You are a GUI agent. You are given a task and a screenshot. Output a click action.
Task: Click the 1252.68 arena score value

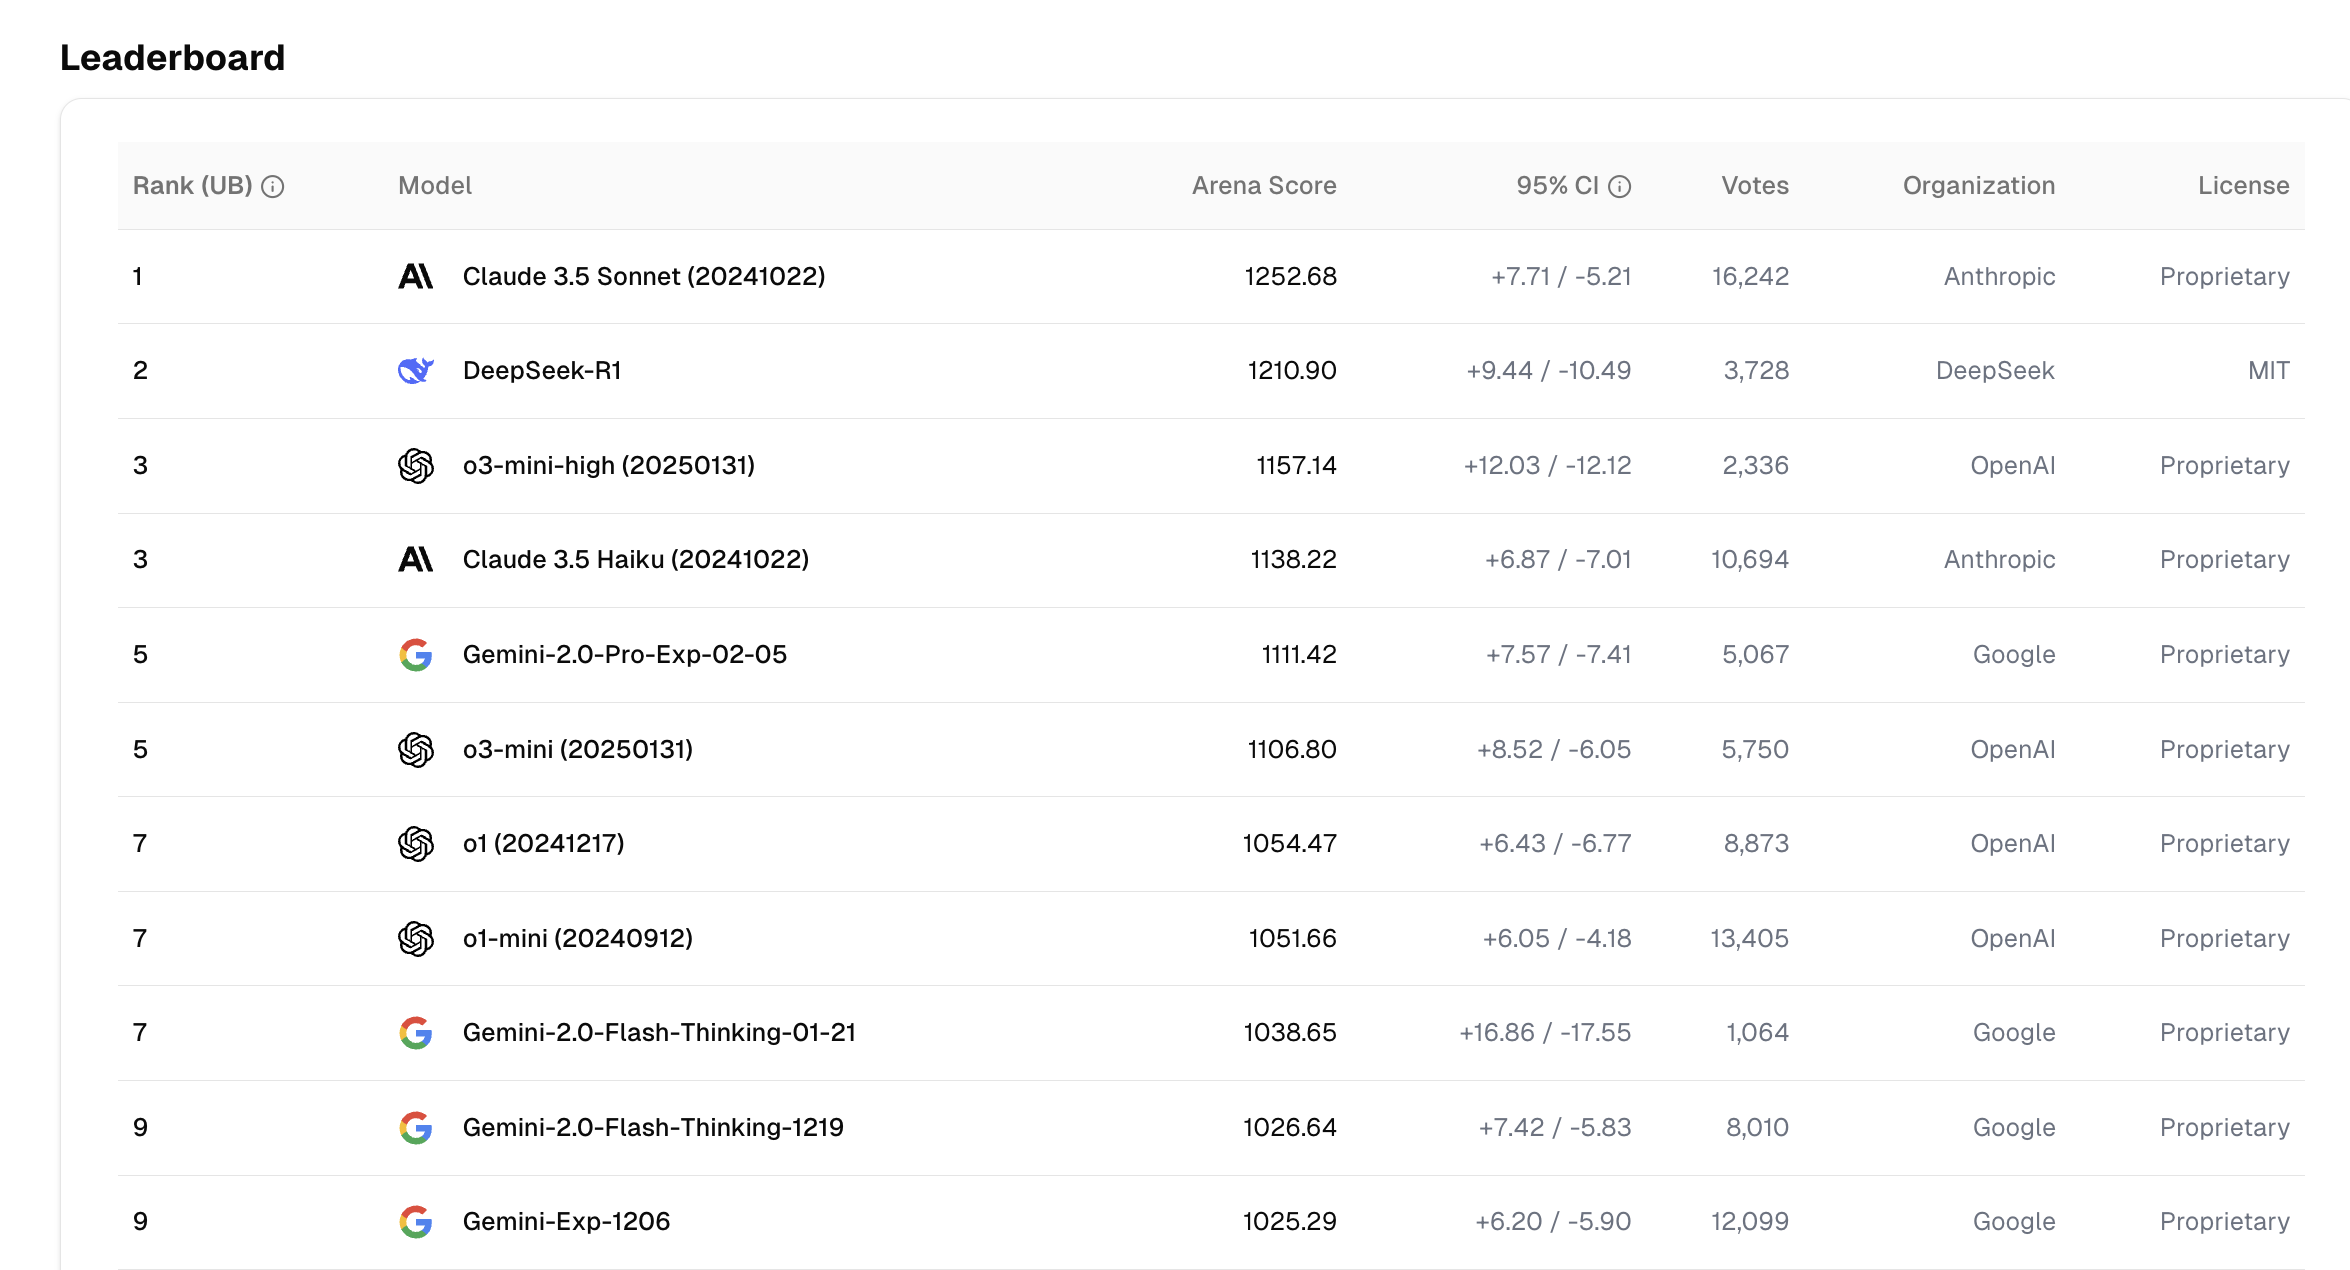pos(1290,277)
